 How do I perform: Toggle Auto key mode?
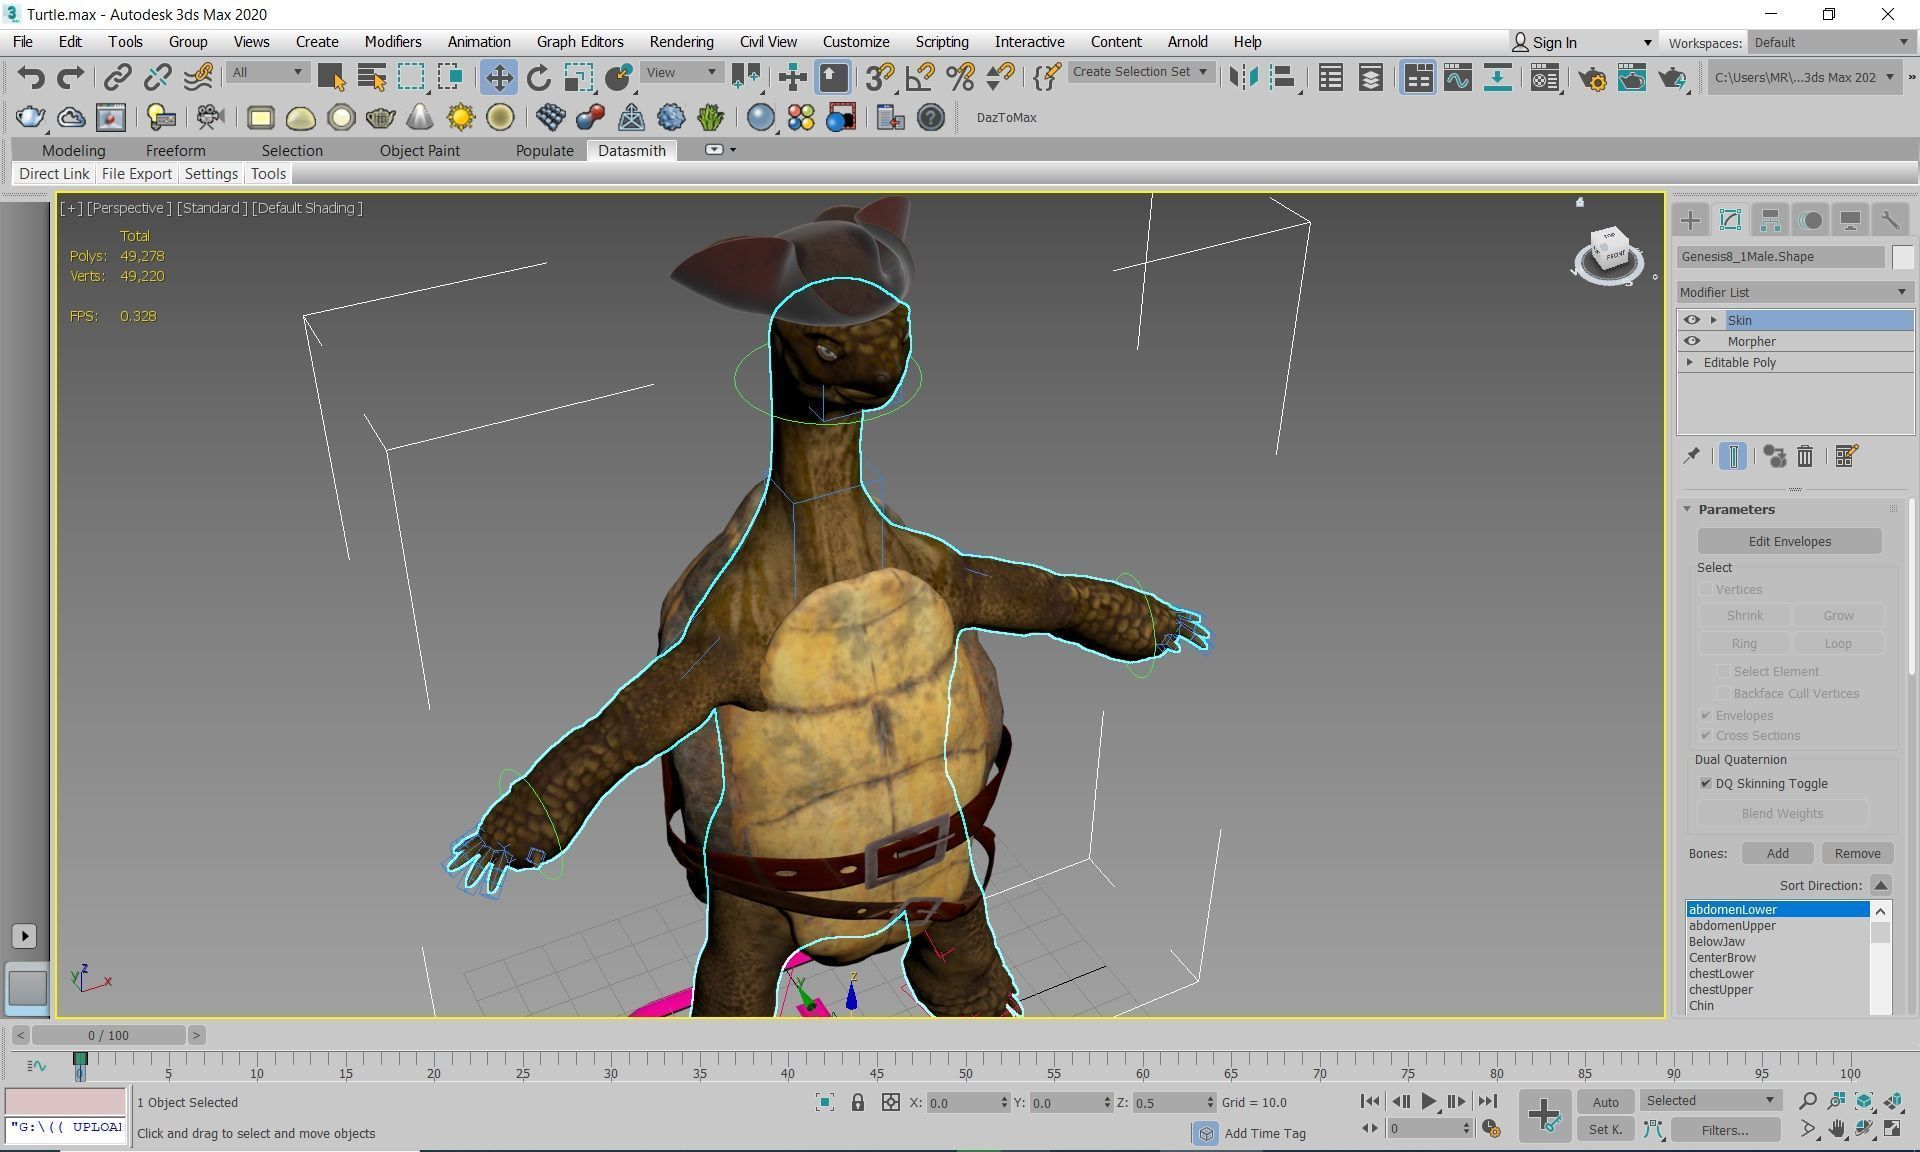pos(1605,1102)
